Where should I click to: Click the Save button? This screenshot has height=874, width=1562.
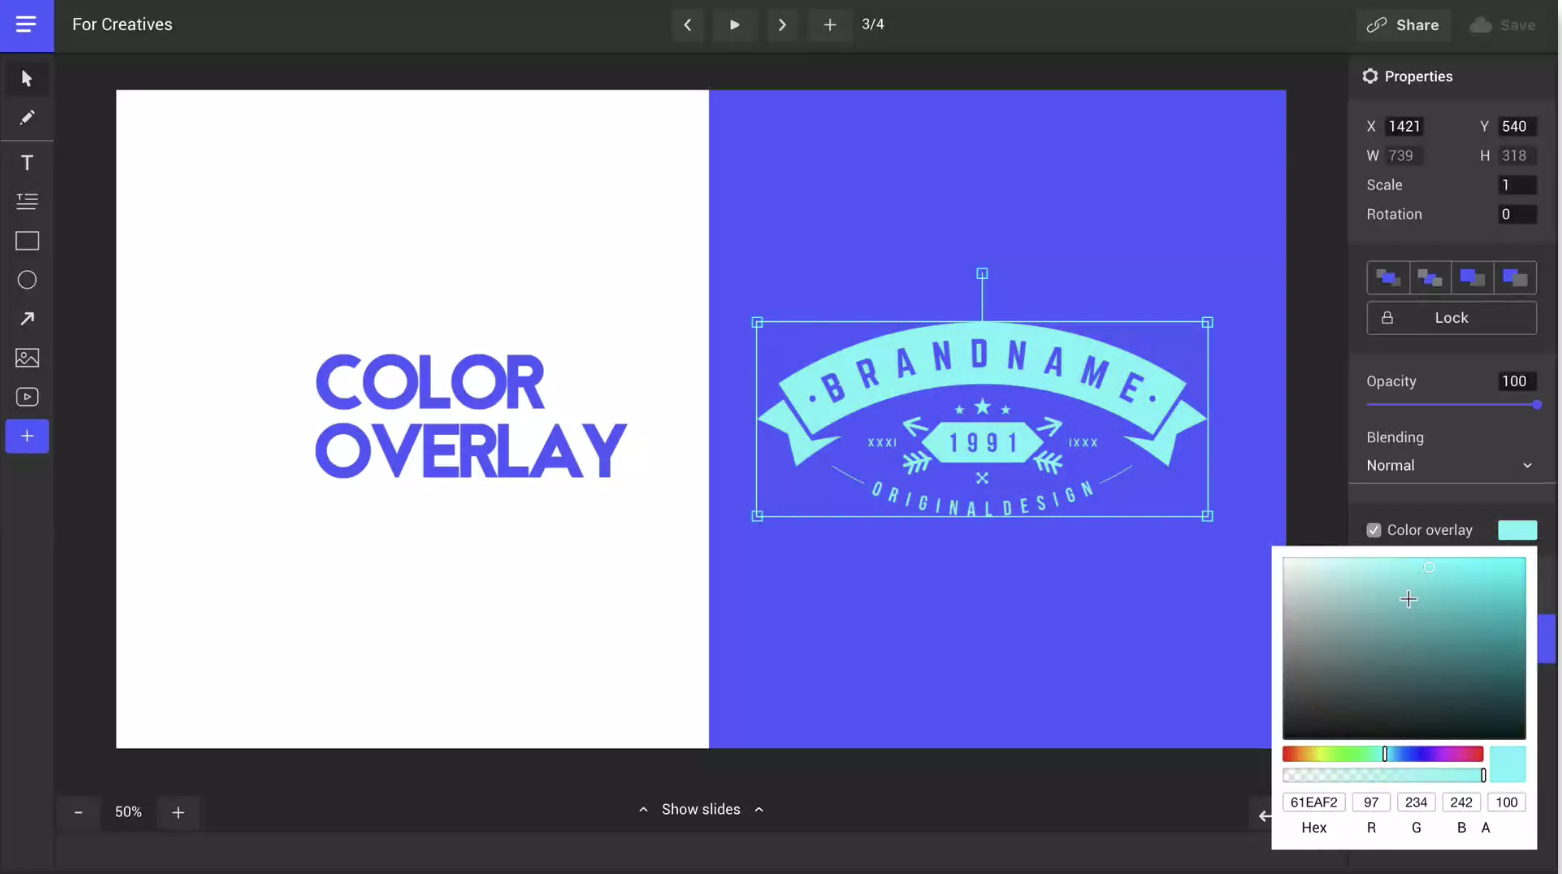(x=1503, y=25)
